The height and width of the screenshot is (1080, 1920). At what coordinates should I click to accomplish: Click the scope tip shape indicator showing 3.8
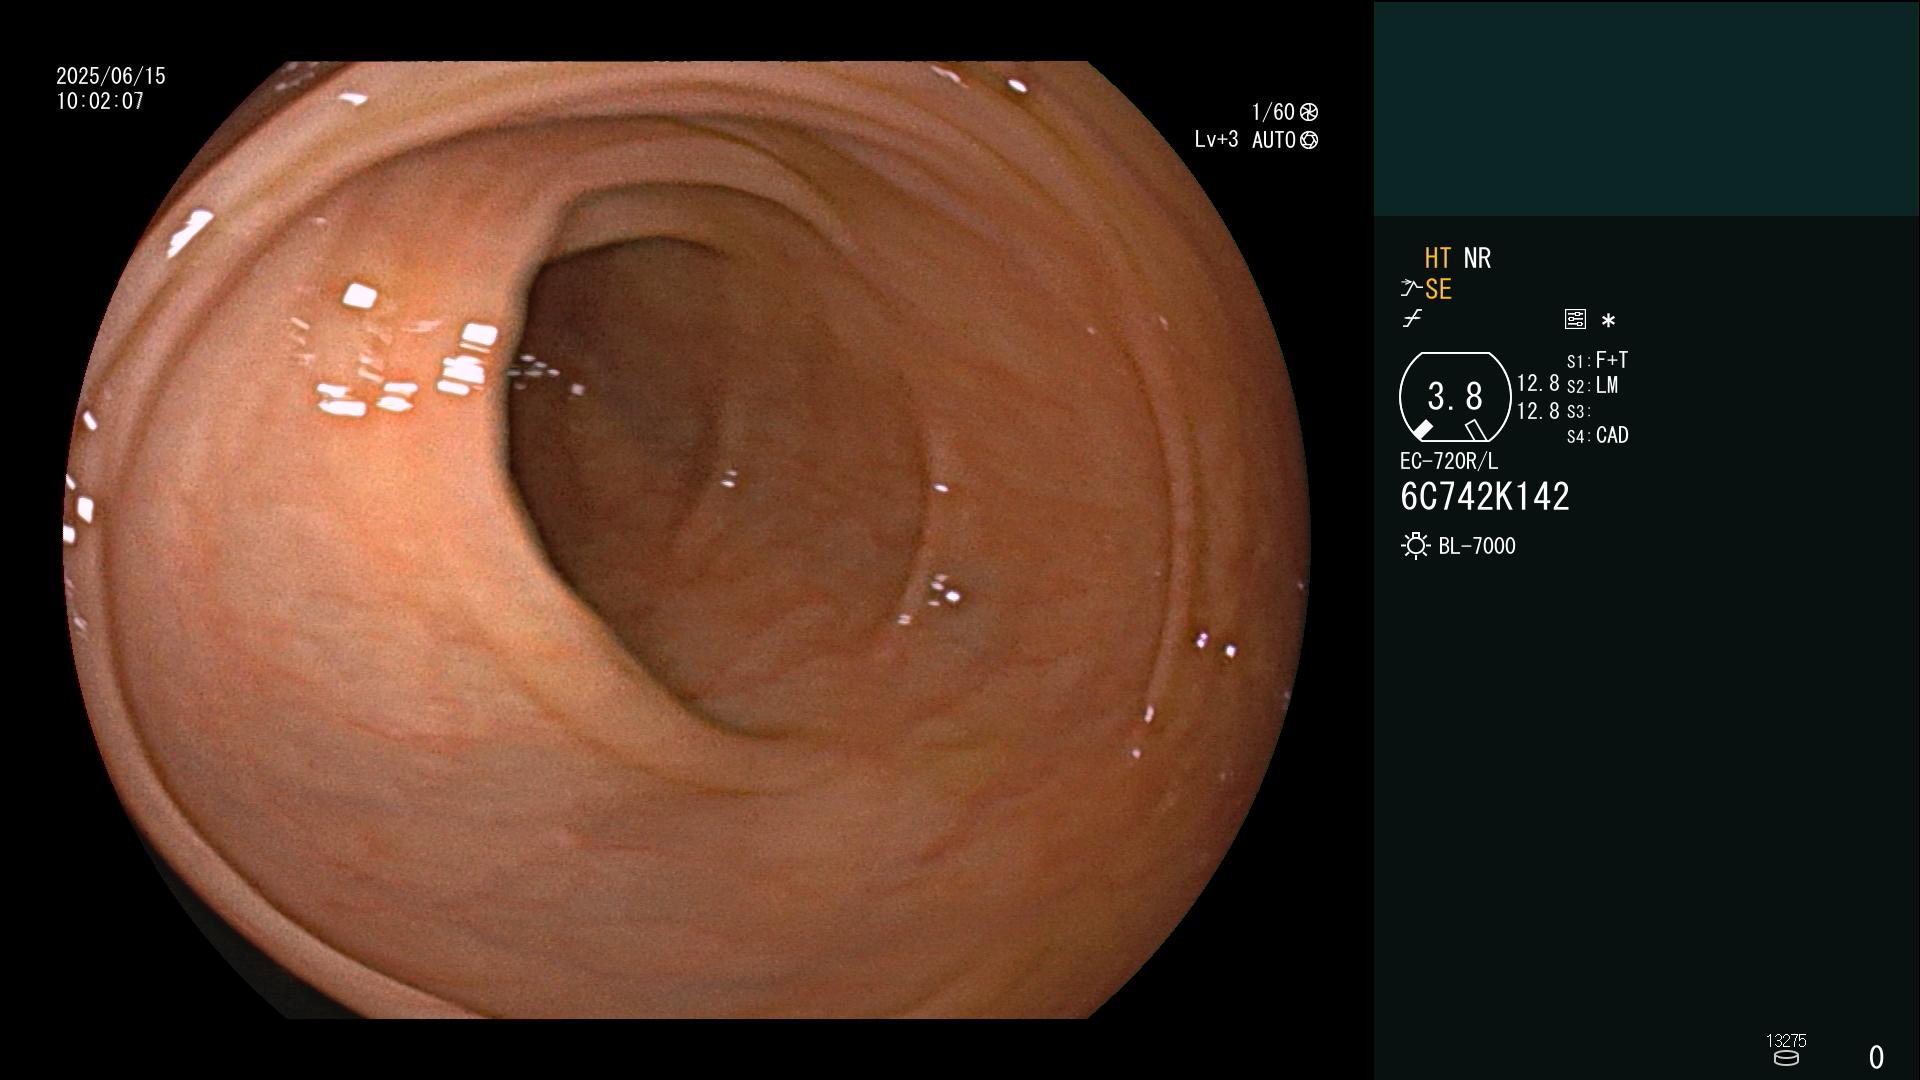(x=1455, y=397)
